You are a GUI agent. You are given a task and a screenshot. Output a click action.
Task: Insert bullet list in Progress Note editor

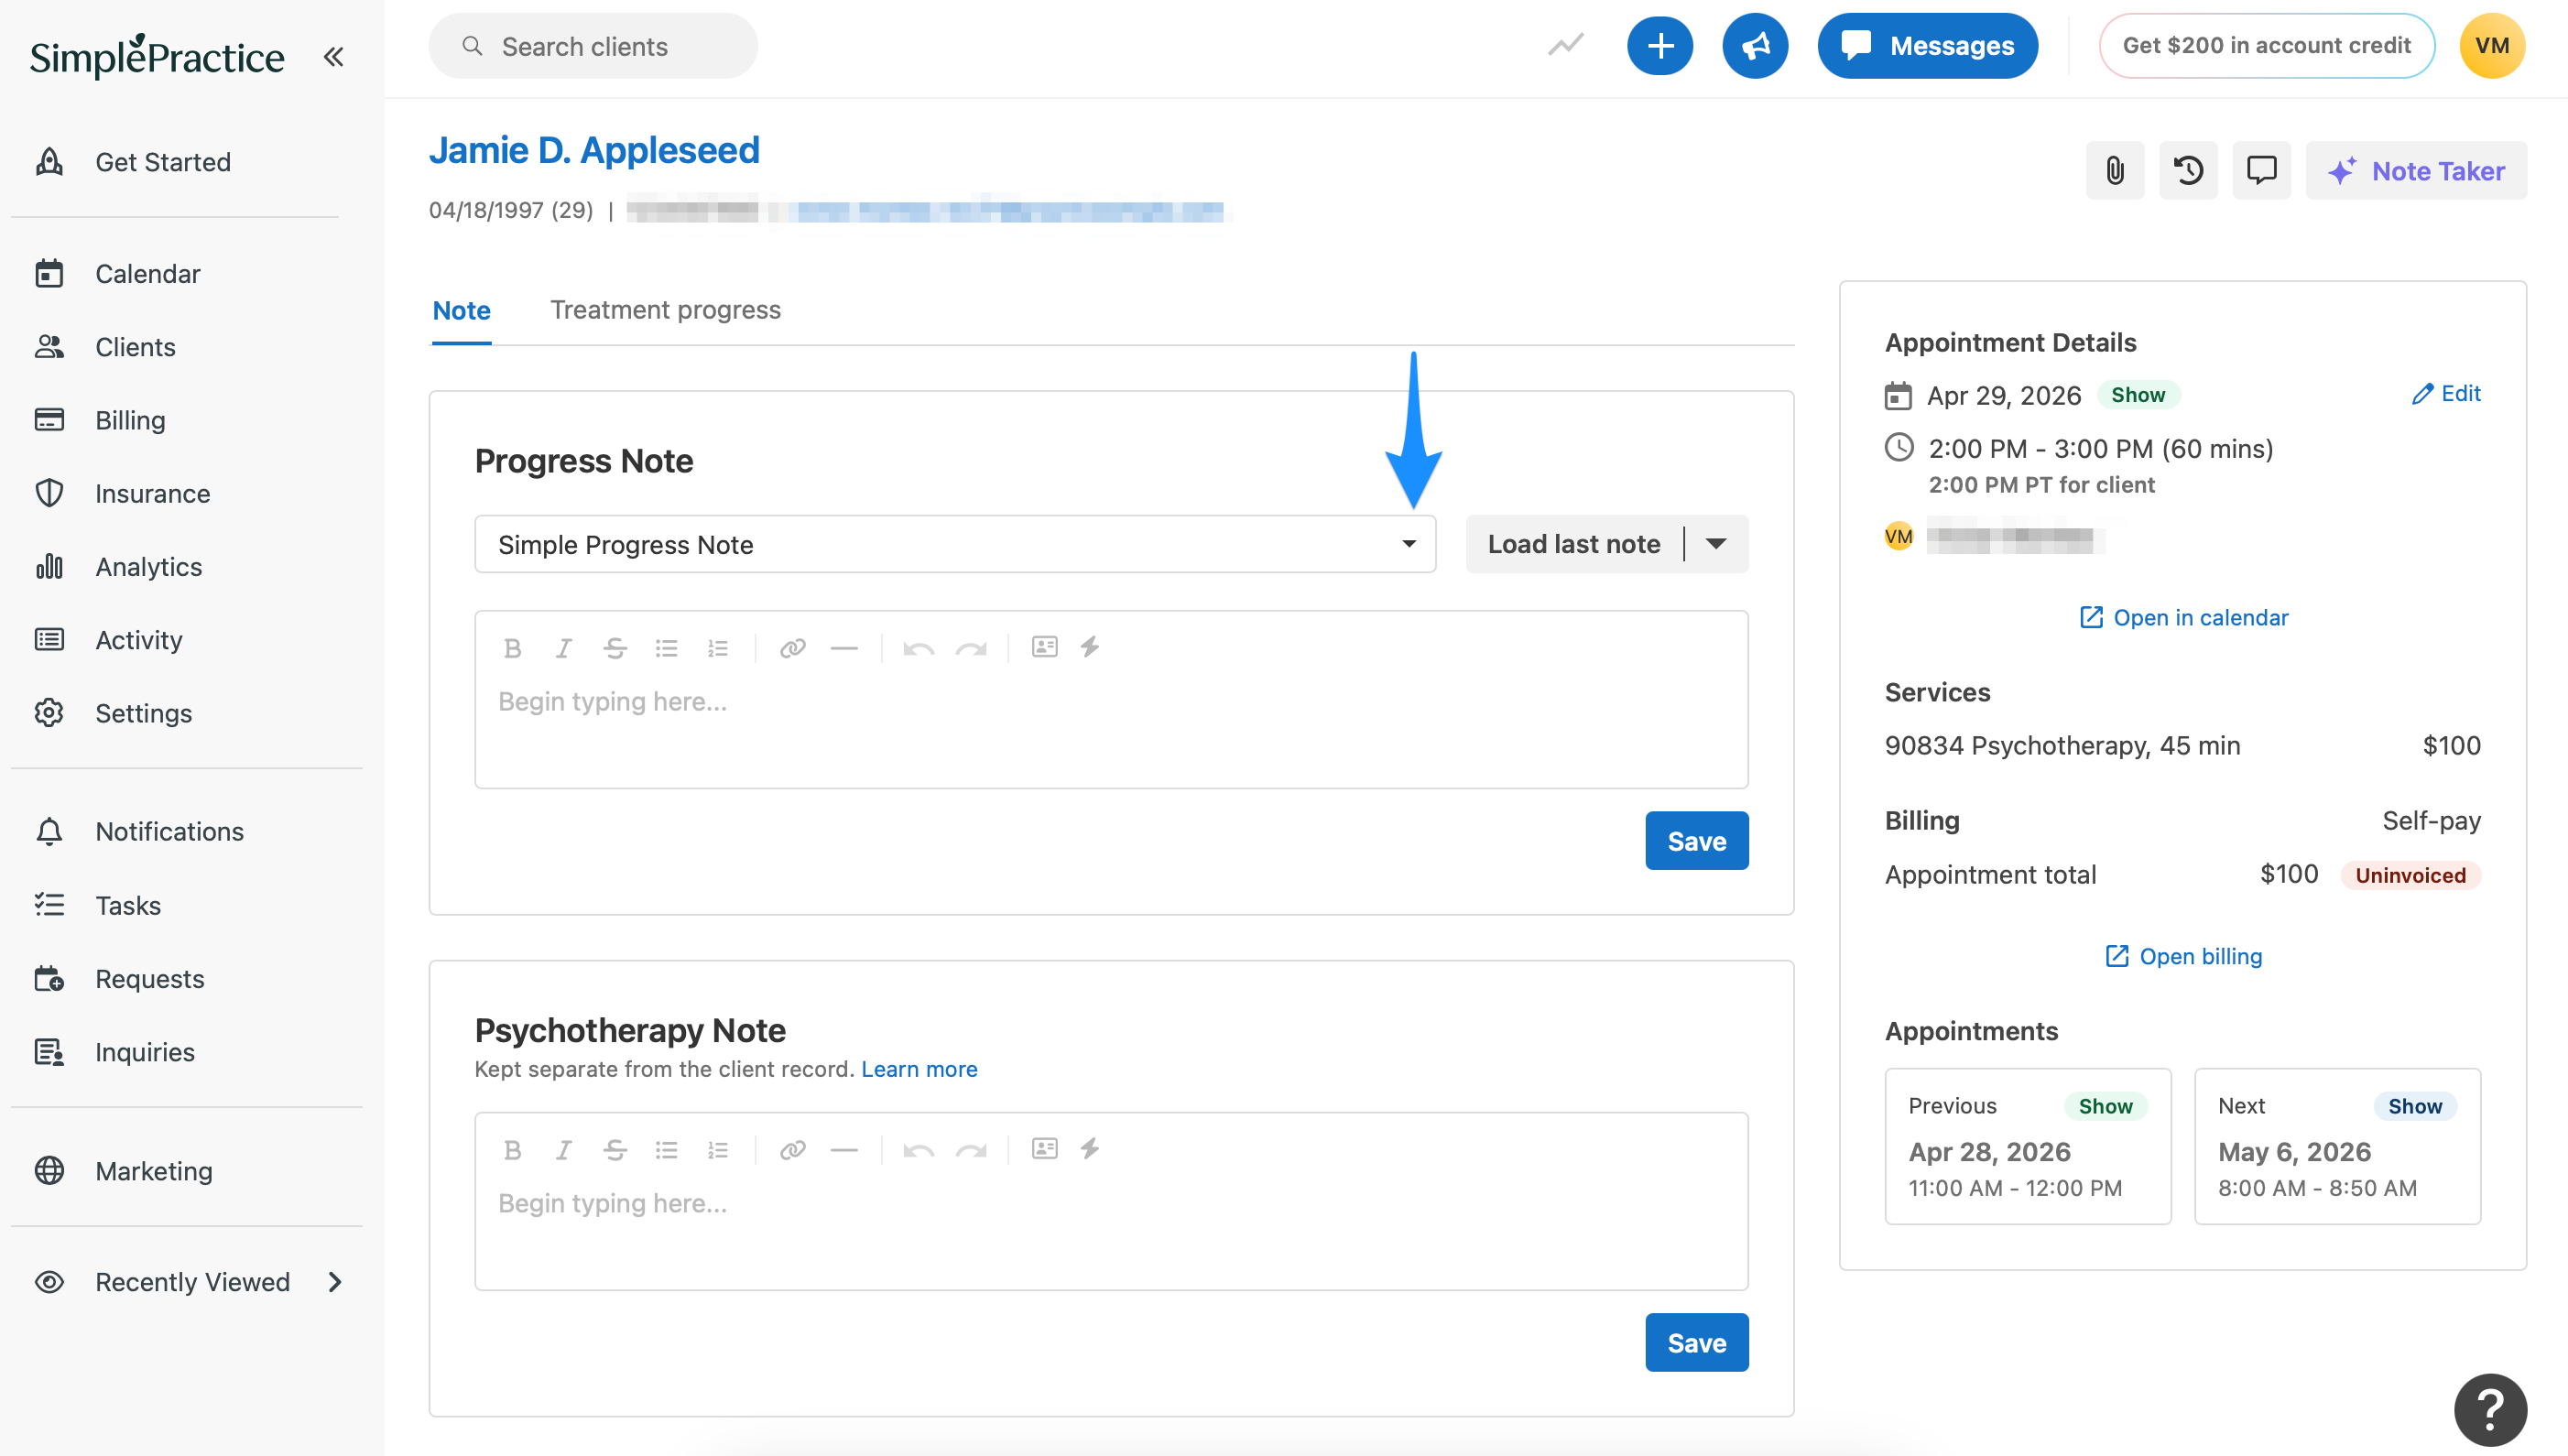click(x=666, y=648)
